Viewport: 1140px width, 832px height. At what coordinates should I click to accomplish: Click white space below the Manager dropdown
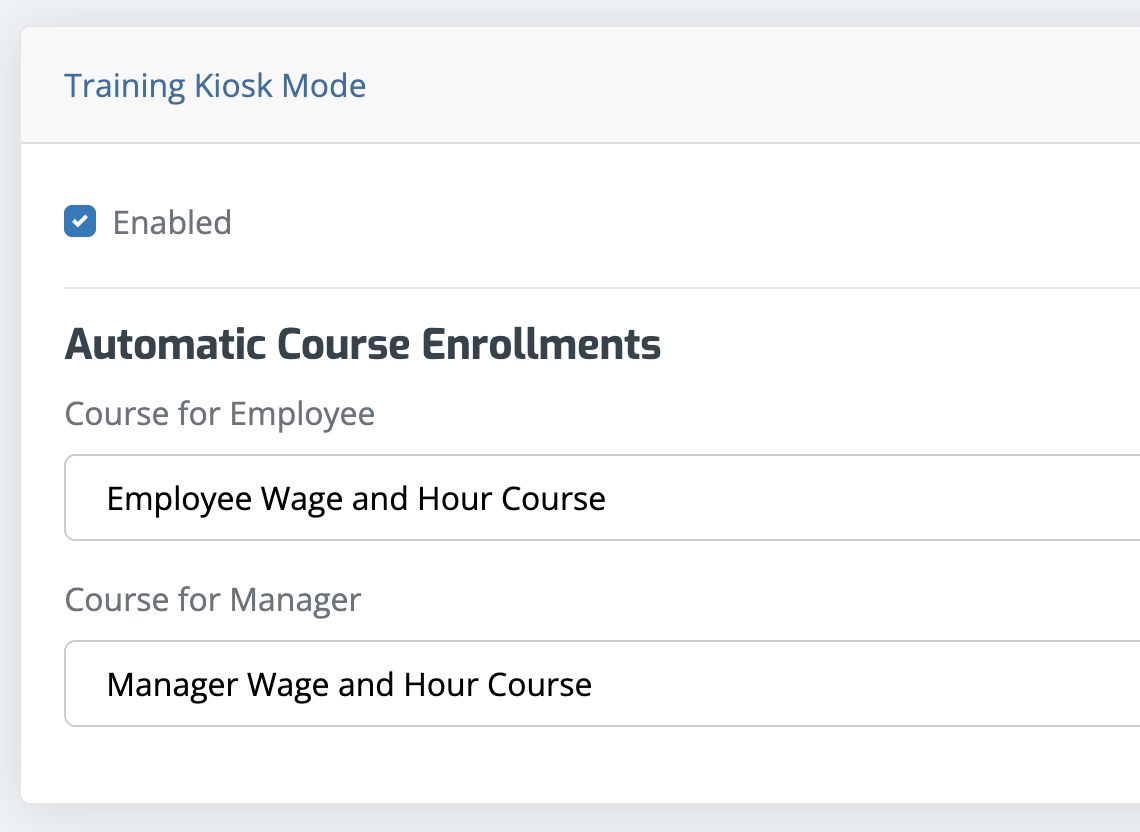pyautogui.click(x=600, y=764)
